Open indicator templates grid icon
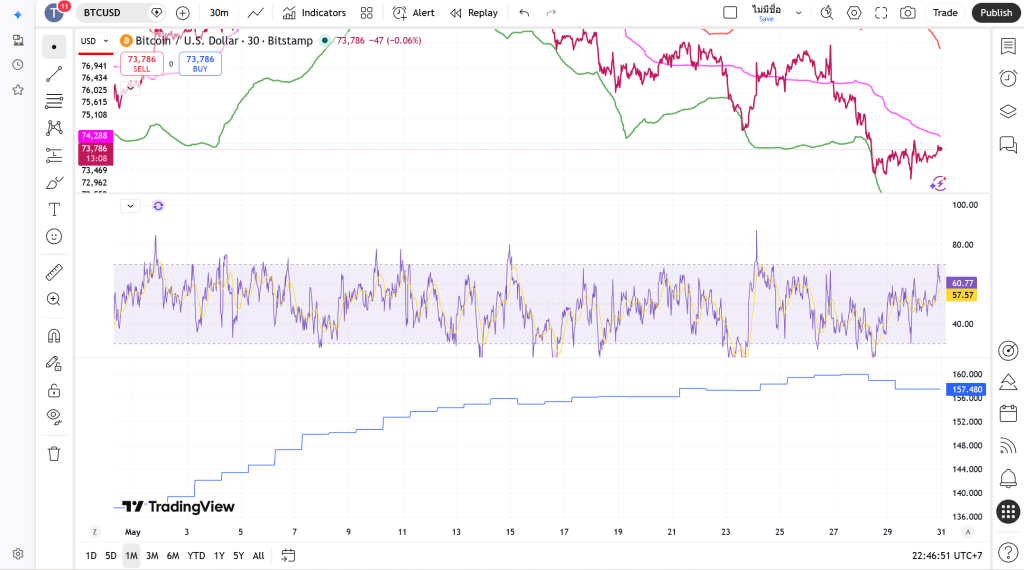This screenshot has height=570, width=1024. (367, 12)
